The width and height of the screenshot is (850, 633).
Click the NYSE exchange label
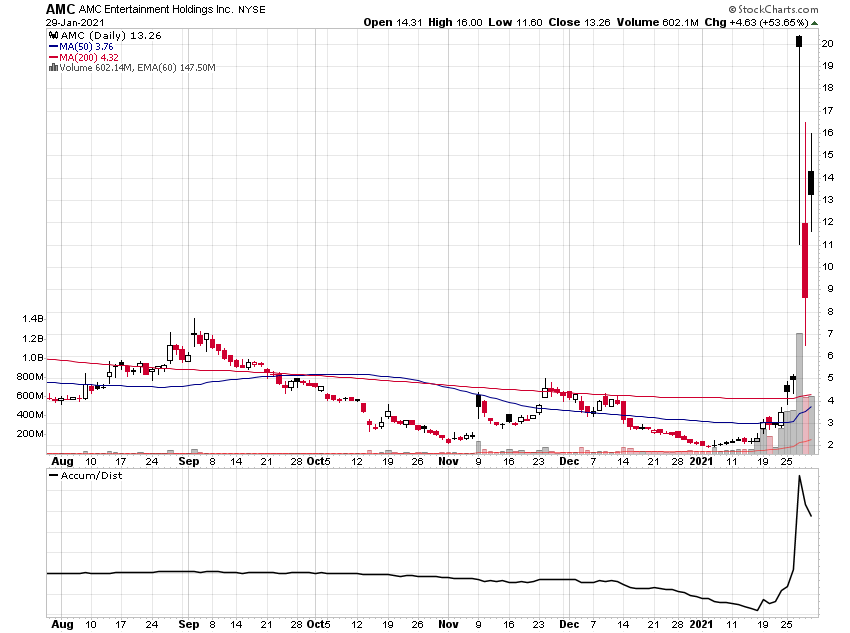click(x=252, y=10)
